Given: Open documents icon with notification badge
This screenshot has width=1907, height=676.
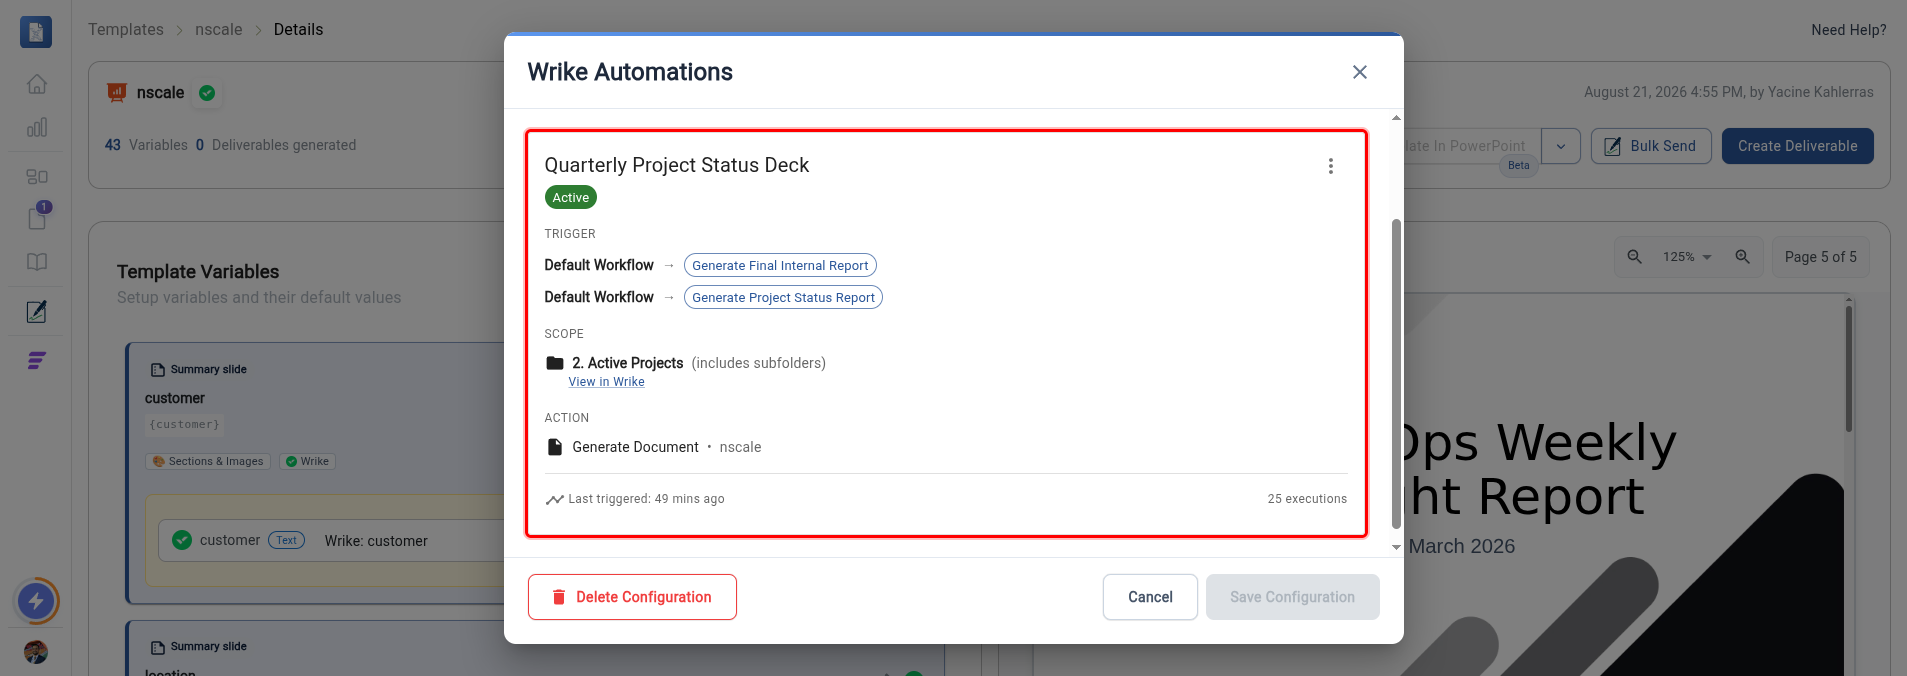Looking at the screenshot, I should click(x=38, y=217).
